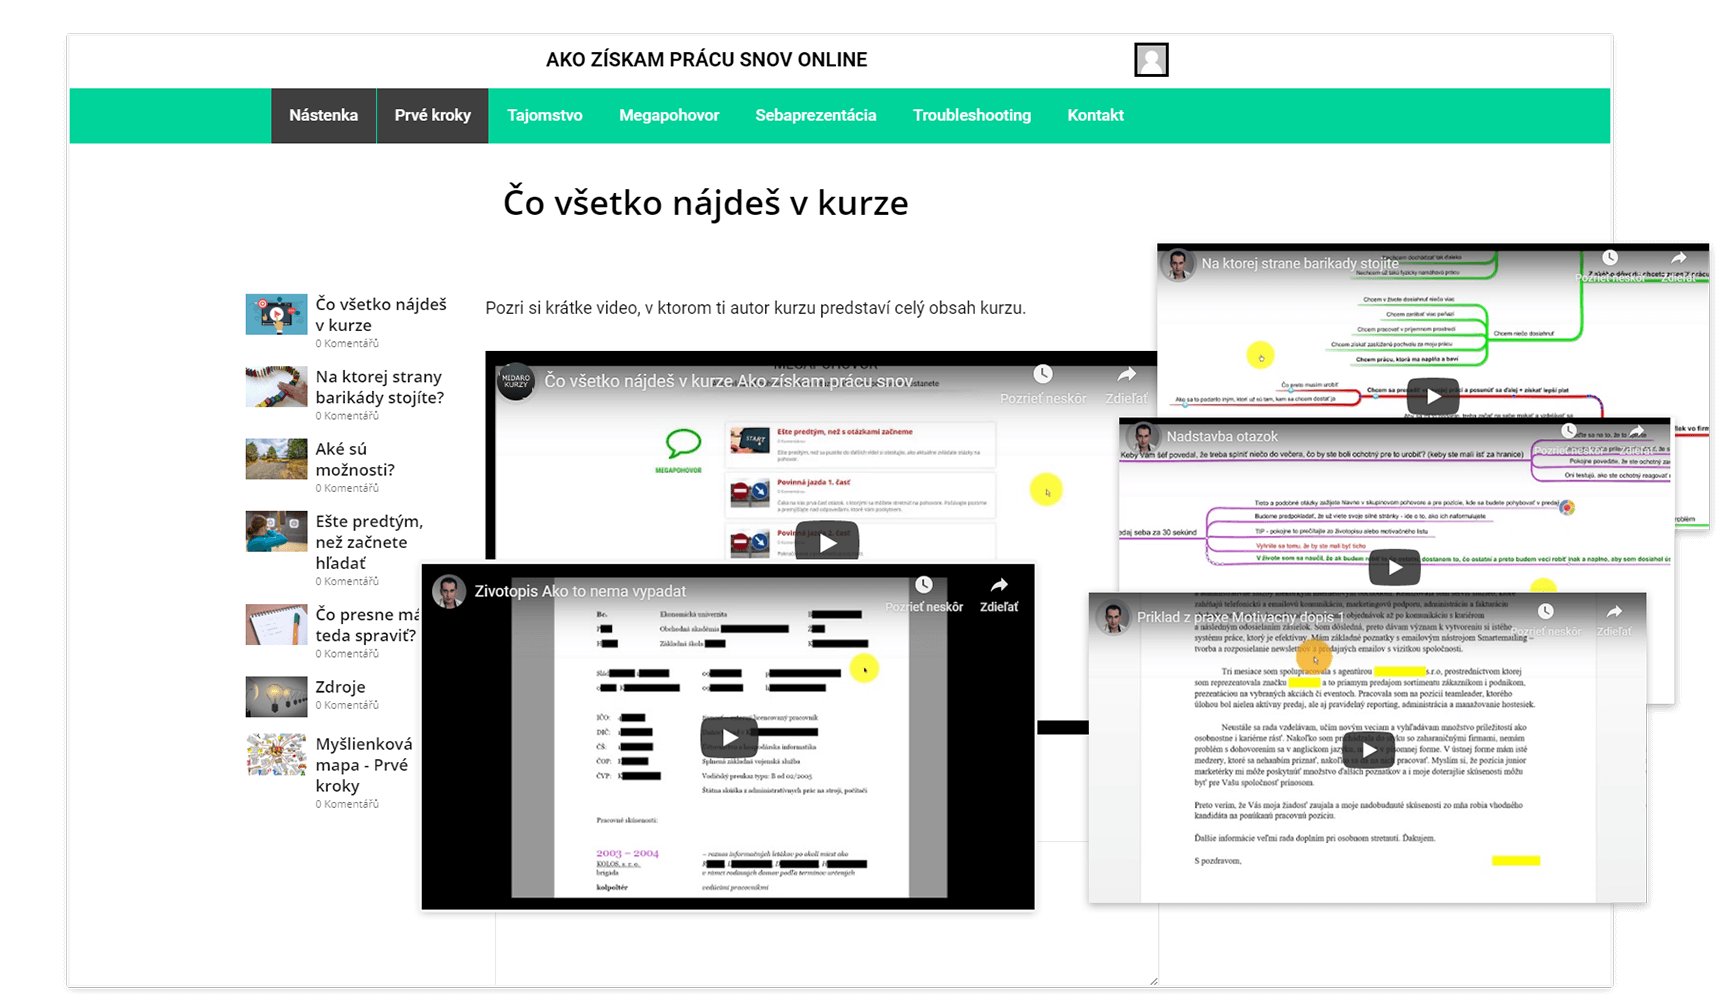Click watch later clock on Nadstavba otazok video
This screenshot has height=1004, width=1724.
tap(1569, 431)
